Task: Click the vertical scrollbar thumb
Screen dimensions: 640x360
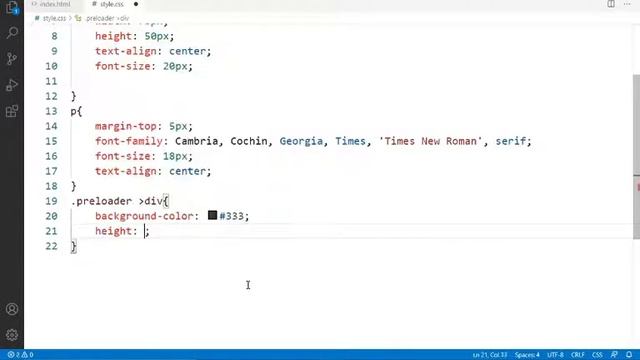Action: [636, 157]
